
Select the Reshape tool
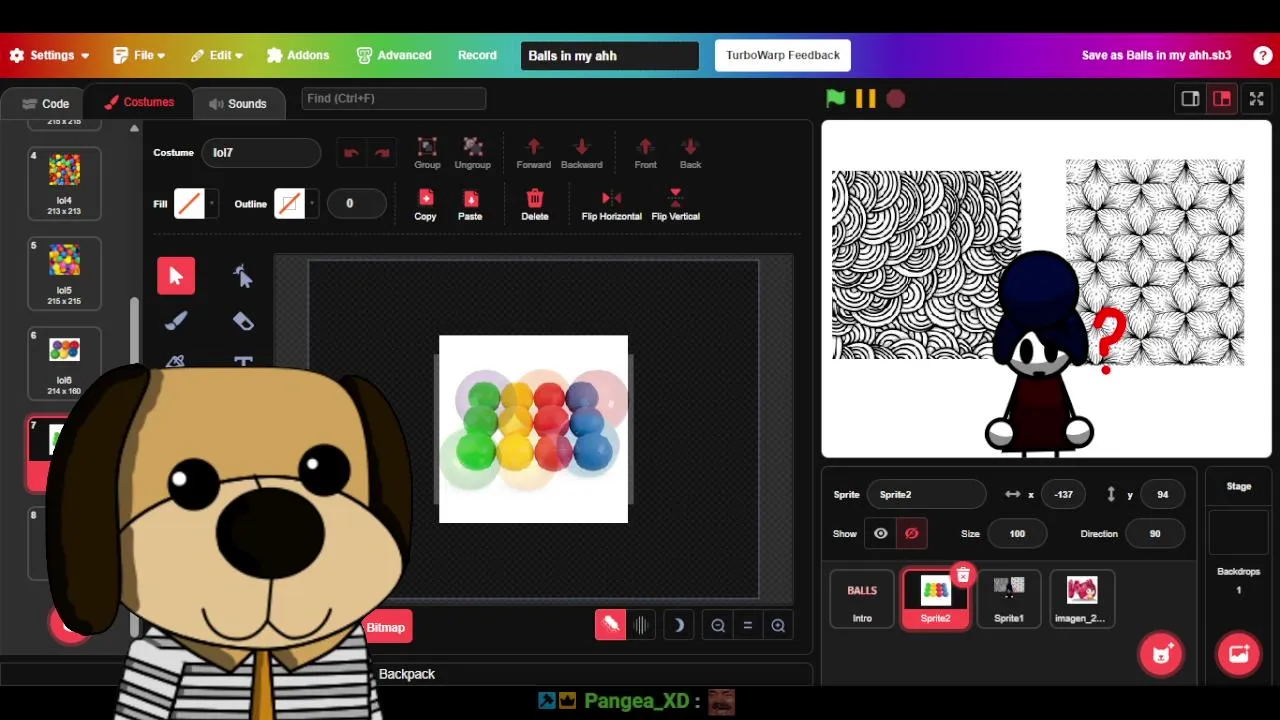pyautogui.click(x=243, y=276)
